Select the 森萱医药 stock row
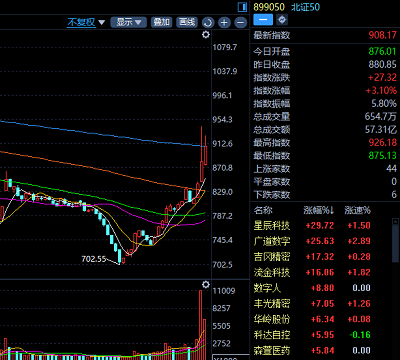400x360 pixels. [321, 351]
